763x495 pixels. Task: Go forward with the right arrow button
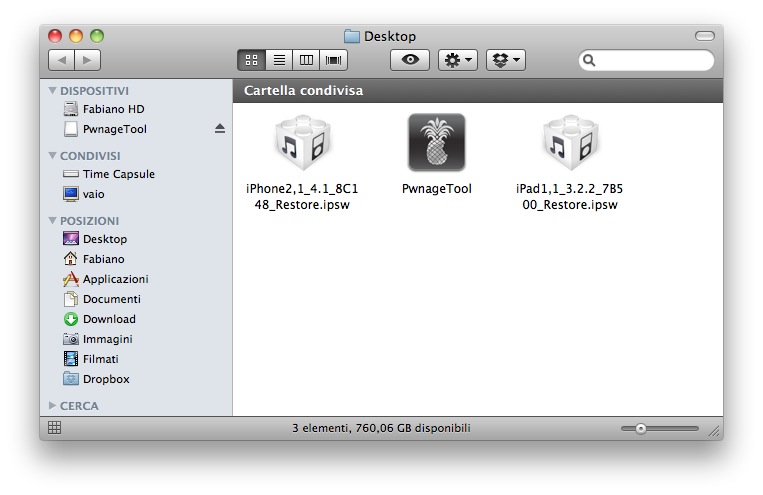pos(88,60)
